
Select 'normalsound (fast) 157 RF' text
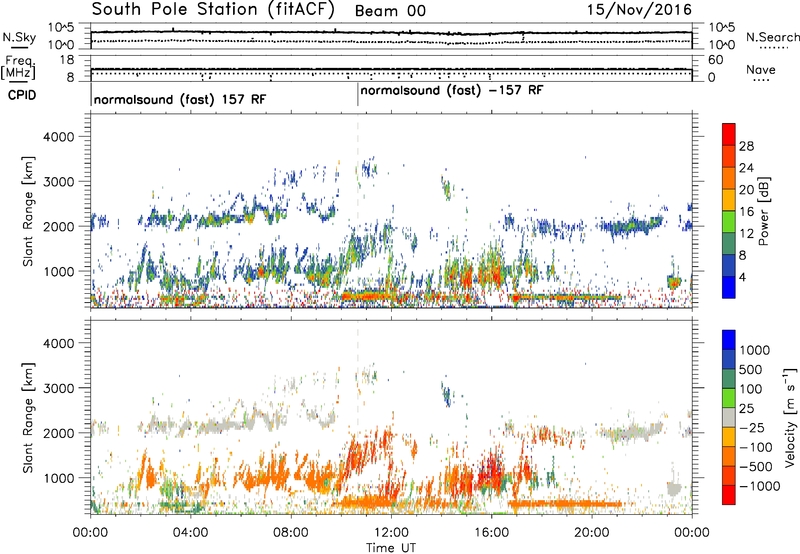(180, 99)
